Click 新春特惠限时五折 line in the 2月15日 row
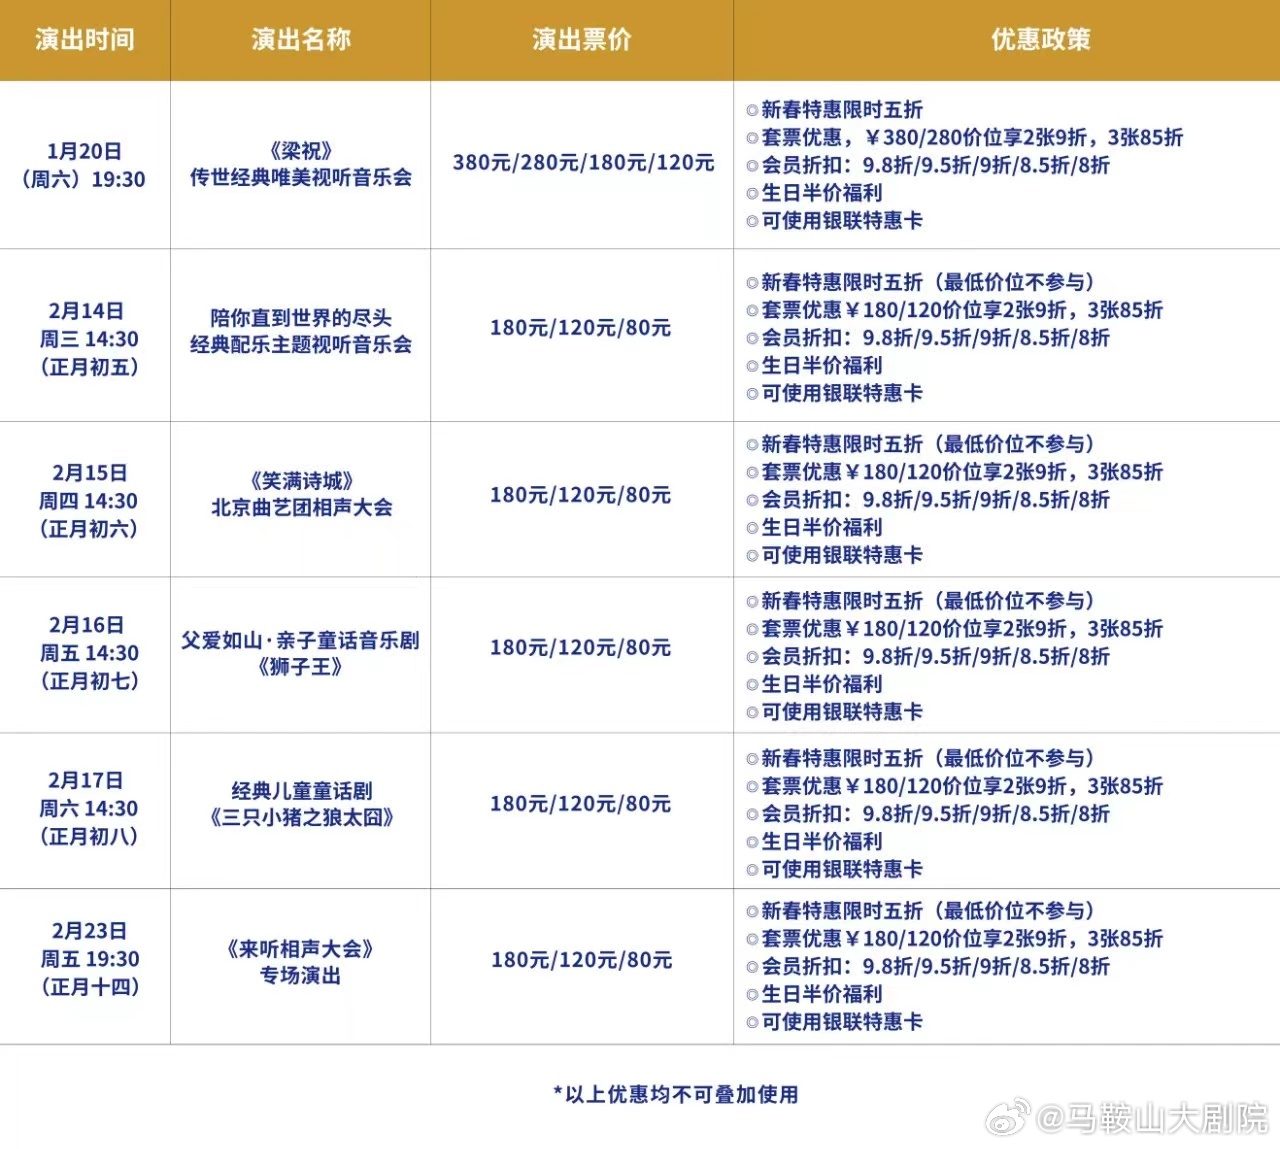 tap(921, 444)
